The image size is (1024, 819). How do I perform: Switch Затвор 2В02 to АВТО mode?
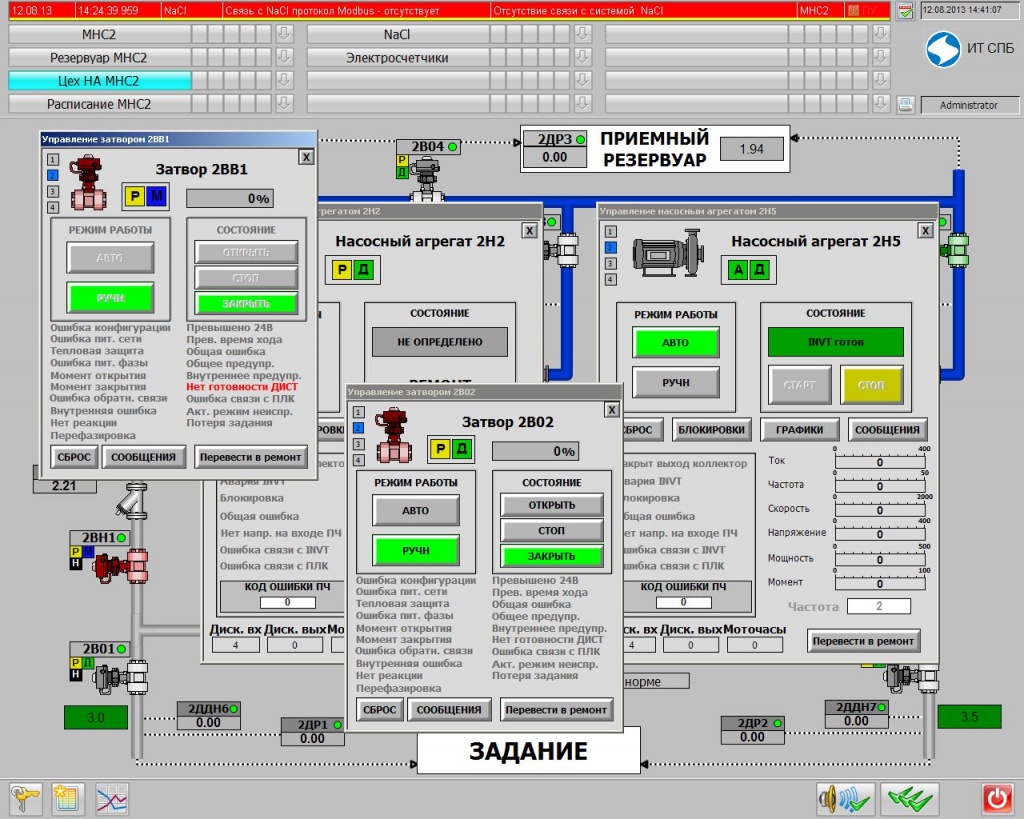tap(416, 510)
